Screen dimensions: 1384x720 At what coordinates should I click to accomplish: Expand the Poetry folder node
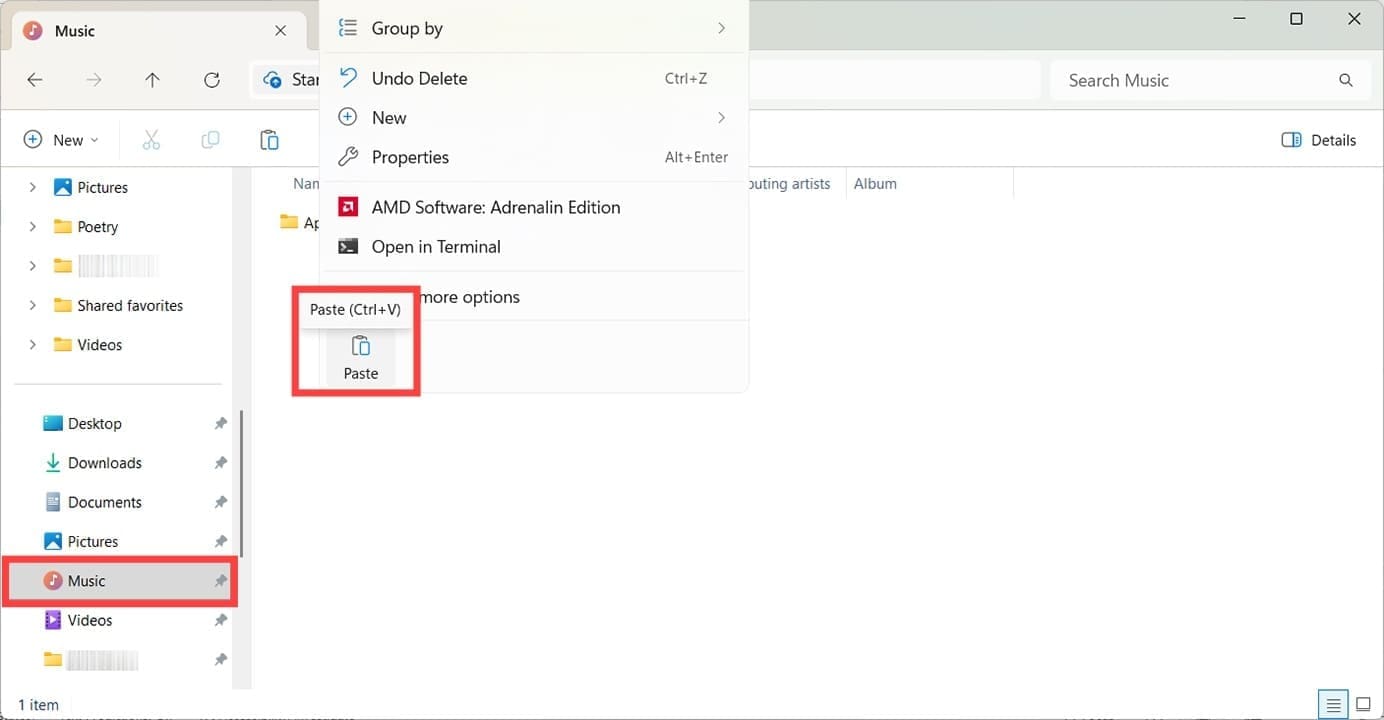point(32,227)
